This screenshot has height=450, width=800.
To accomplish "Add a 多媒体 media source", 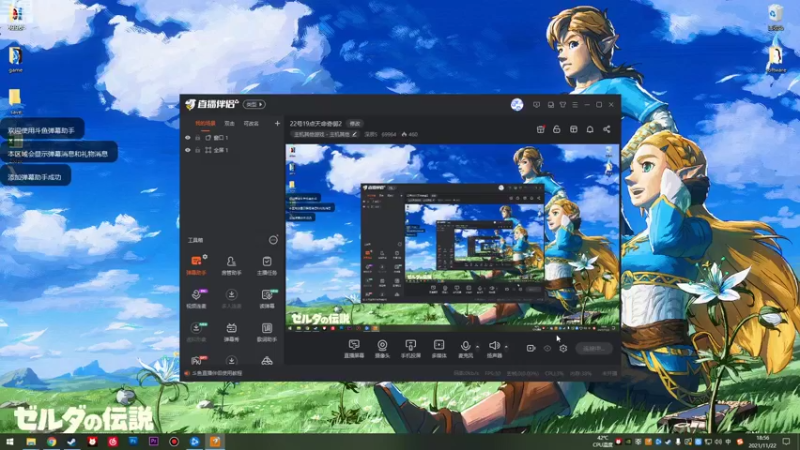I will coord(439,348).
